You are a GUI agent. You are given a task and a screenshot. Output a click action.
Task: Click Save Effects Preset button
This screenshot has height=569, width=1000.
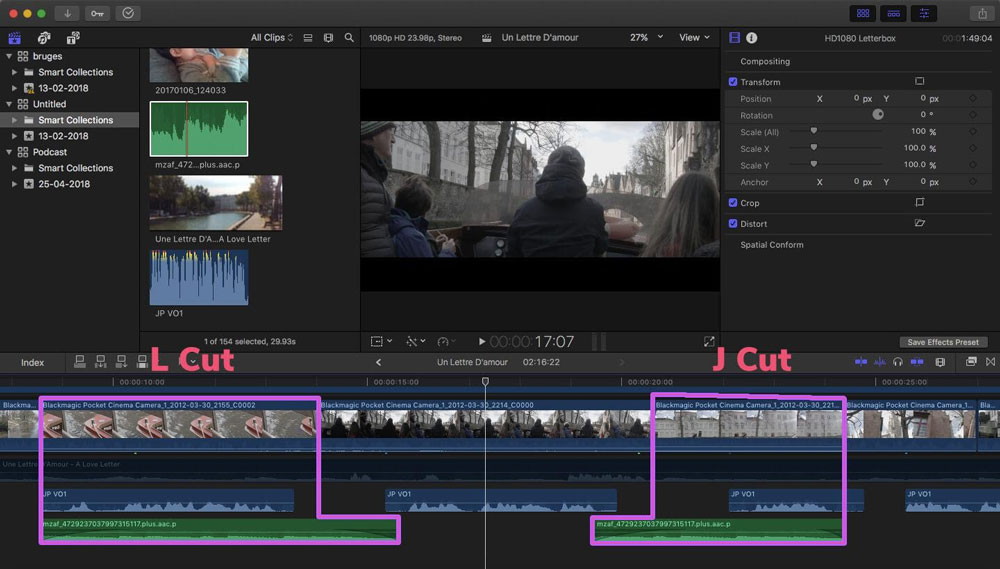[x=943, y=342]
